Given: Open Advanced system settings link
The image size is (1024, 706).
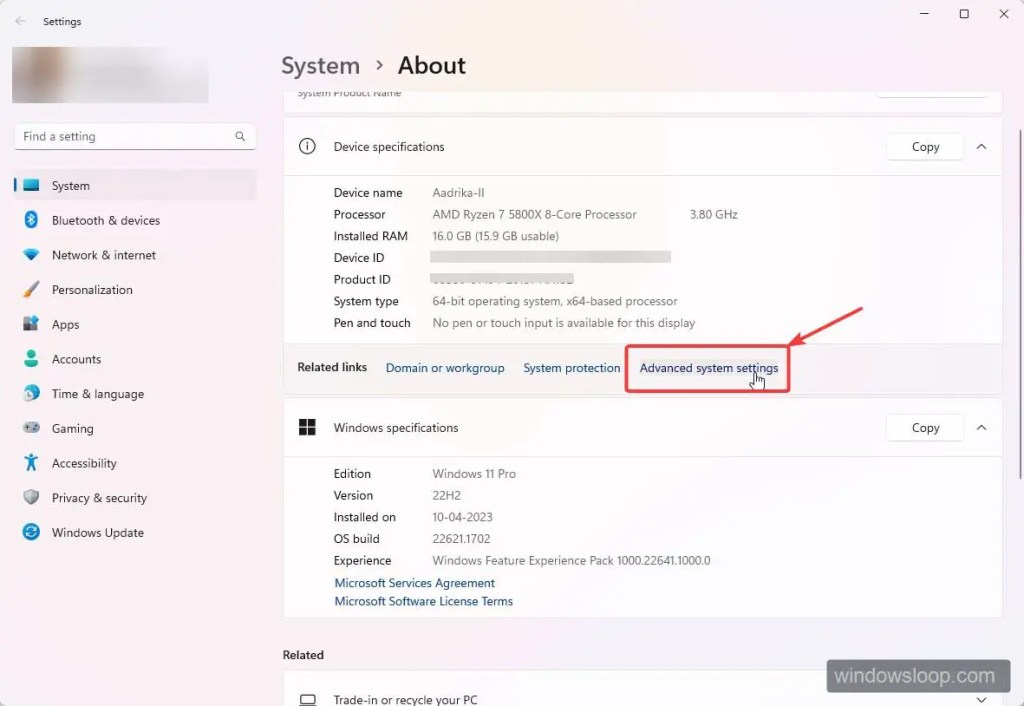Looking at the screenshot, I should click(x=709, y=368).
